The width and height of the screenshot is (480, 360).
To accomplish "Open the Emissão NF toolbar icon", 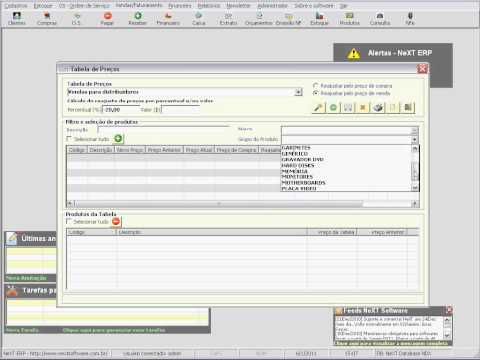I will pos(289,19).
